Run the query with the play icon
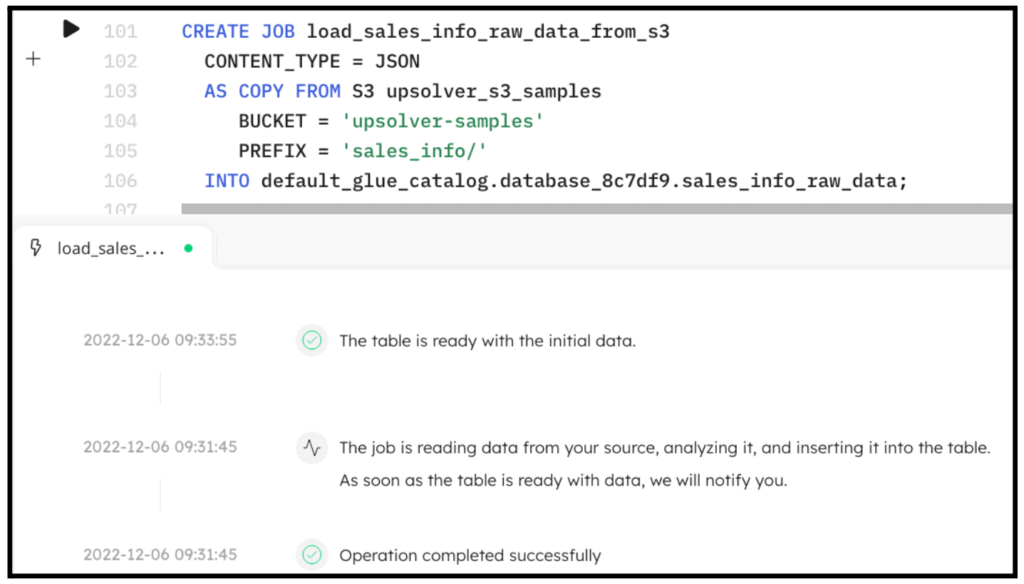Screen dimensions: 1024x584 tap(71, 29)
